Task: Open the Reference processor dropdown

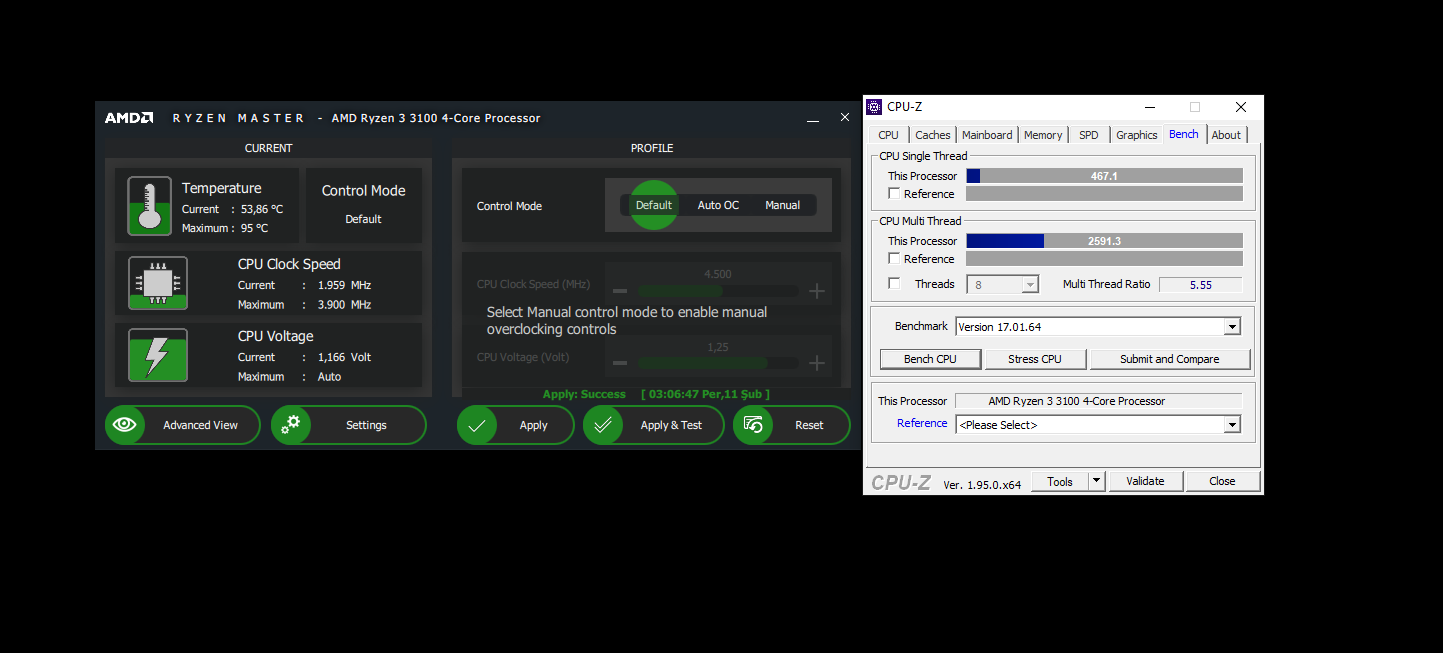Action: tap(1232, 425)
